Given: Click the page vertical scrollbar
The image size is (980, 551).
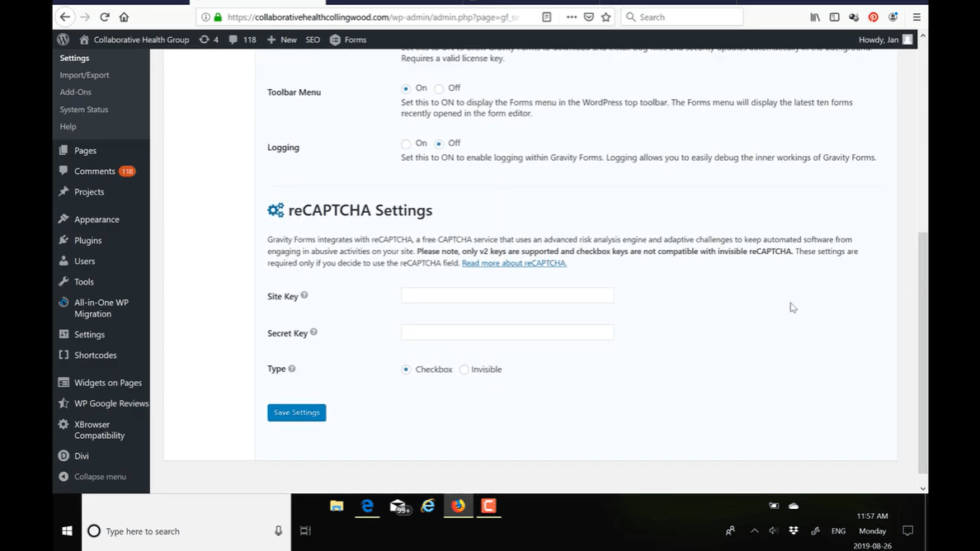Looking at the screenshot, I should tap(922, 352).
